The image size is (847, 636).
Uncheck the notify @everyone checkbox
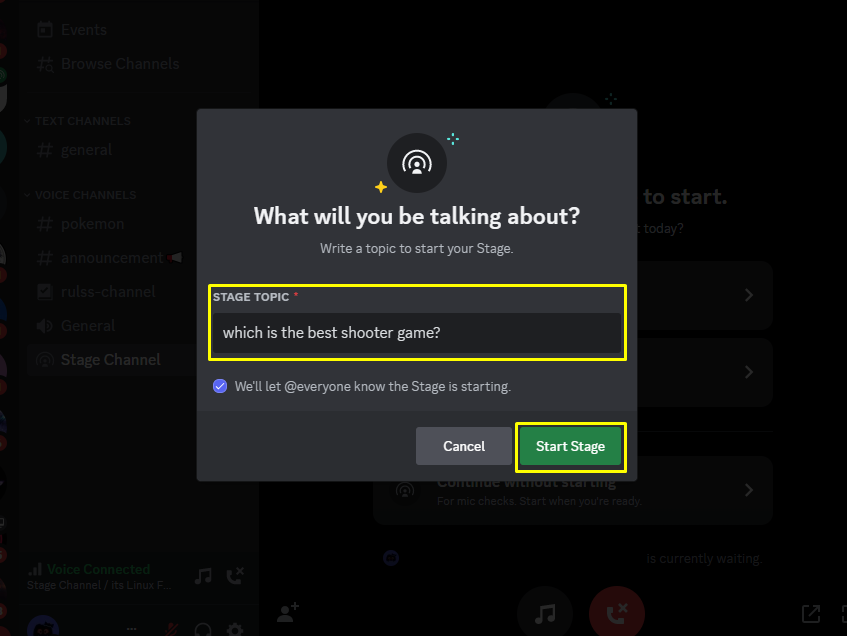click(x=220, y=386)
